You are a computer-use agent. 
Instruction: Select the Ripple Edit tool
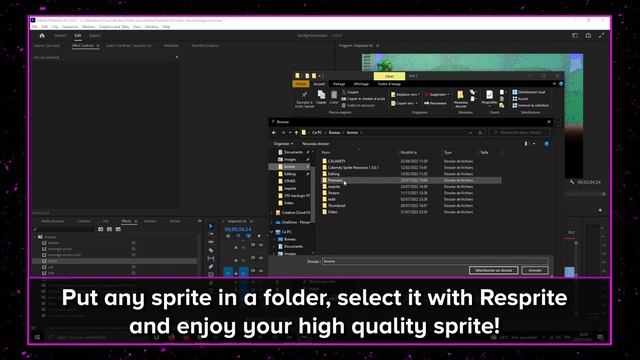[211, 242]
